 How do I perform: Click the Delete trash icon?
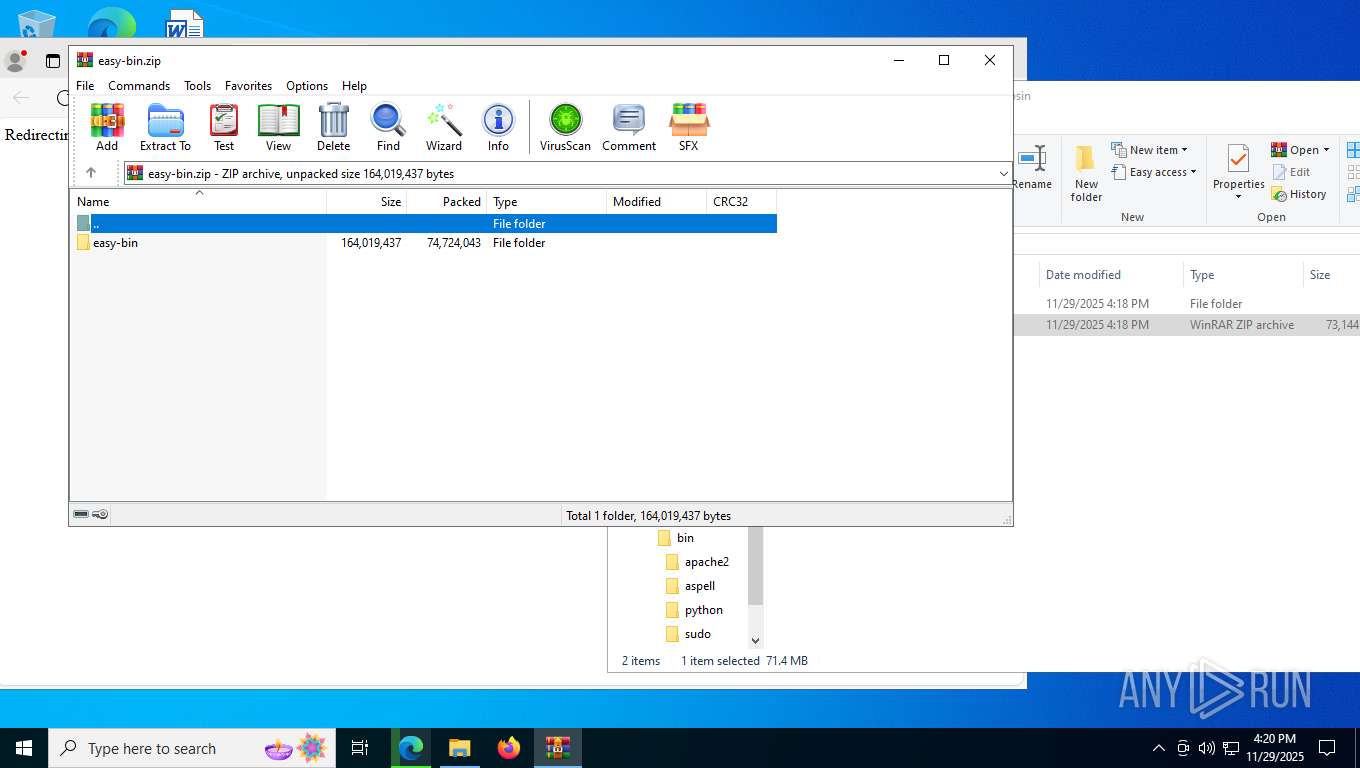pyautogui.click(x=334, y=127)
